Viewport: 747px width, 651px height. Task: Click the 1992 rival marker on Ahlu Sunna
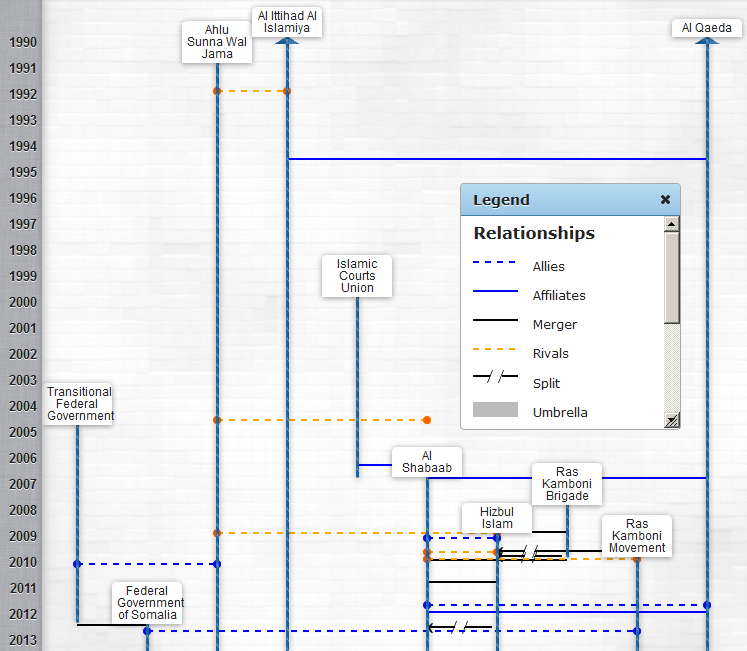[x=217, y=91]
